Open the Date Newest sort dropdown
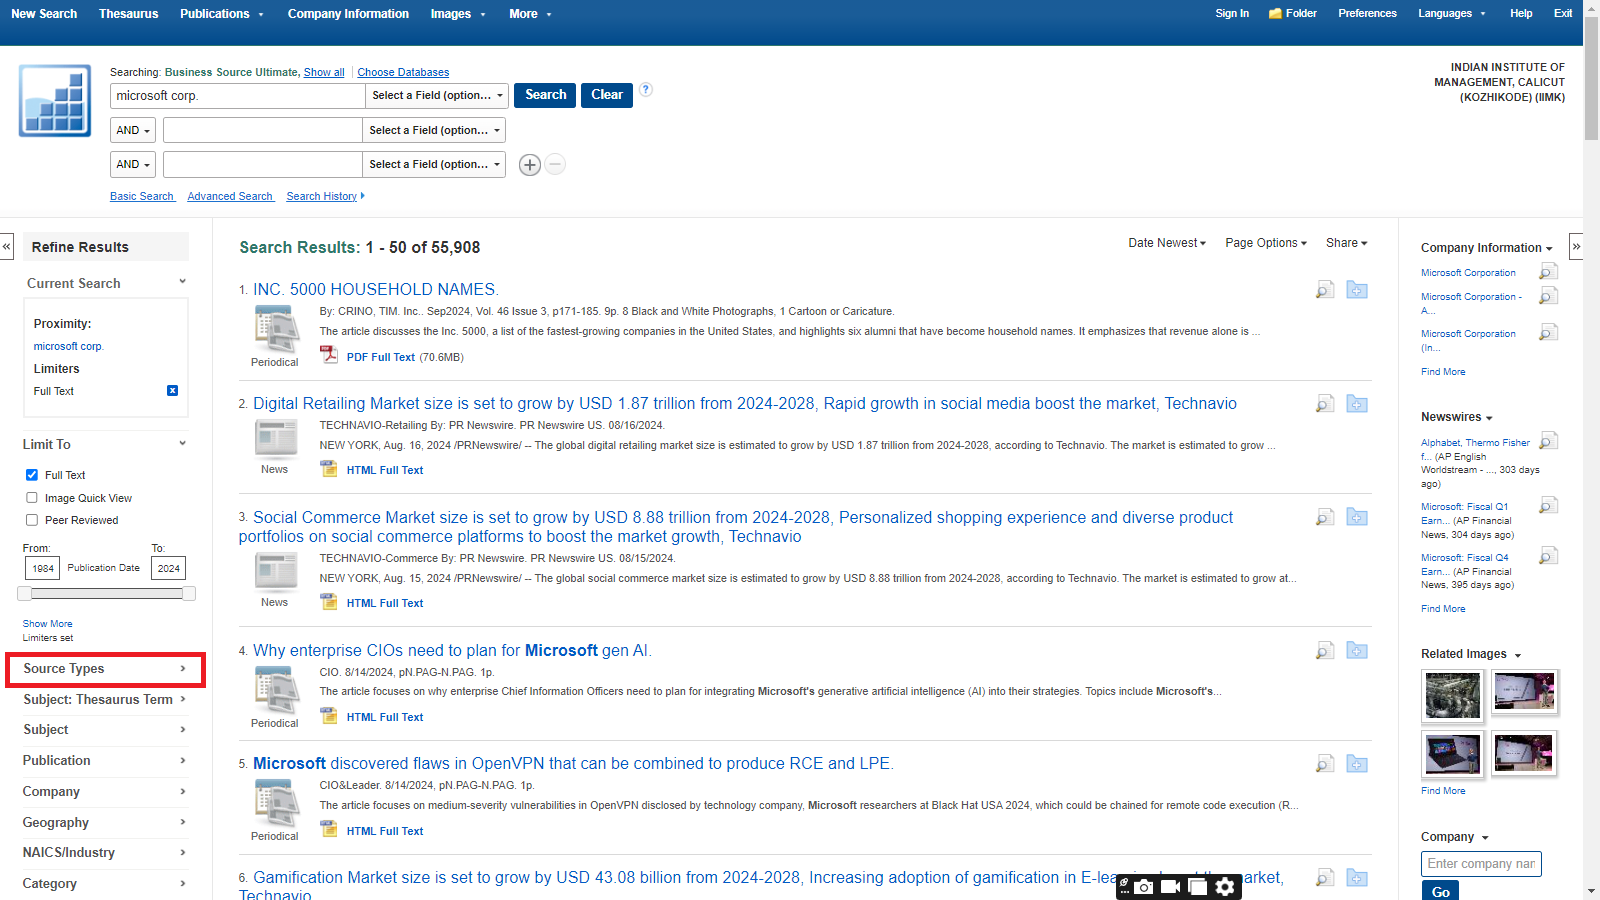Viewport: 1600px width, 900px height. tap(1167, 243)
